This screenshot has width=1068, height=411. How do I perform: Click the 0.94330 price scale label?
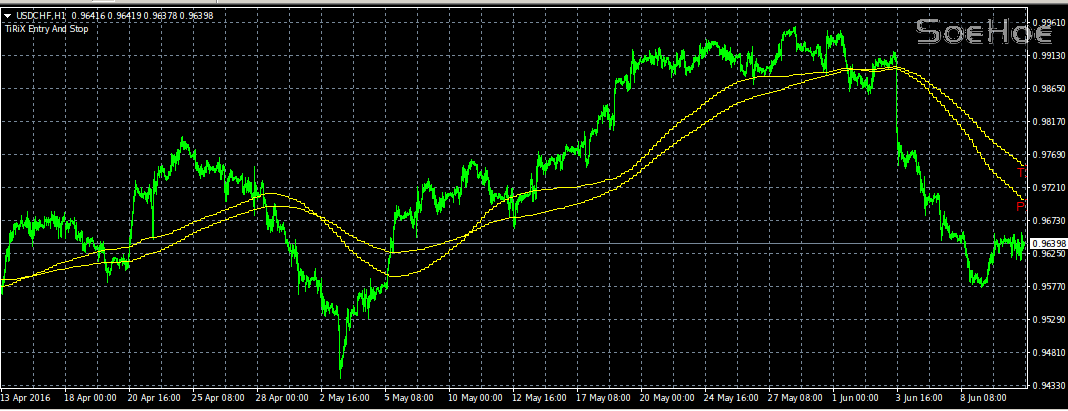click(x=1047, y=385)
